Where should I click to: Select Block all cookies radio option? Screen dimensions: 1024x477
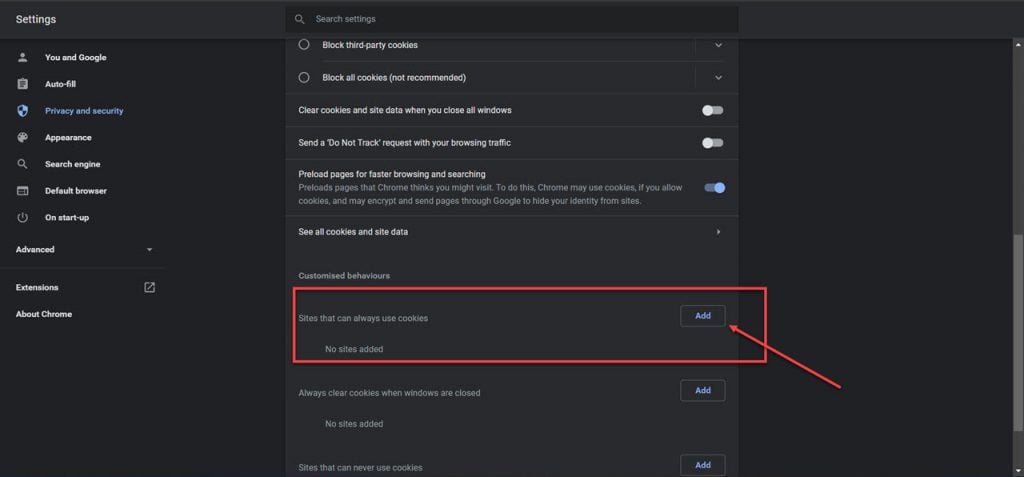click(304, 77)
